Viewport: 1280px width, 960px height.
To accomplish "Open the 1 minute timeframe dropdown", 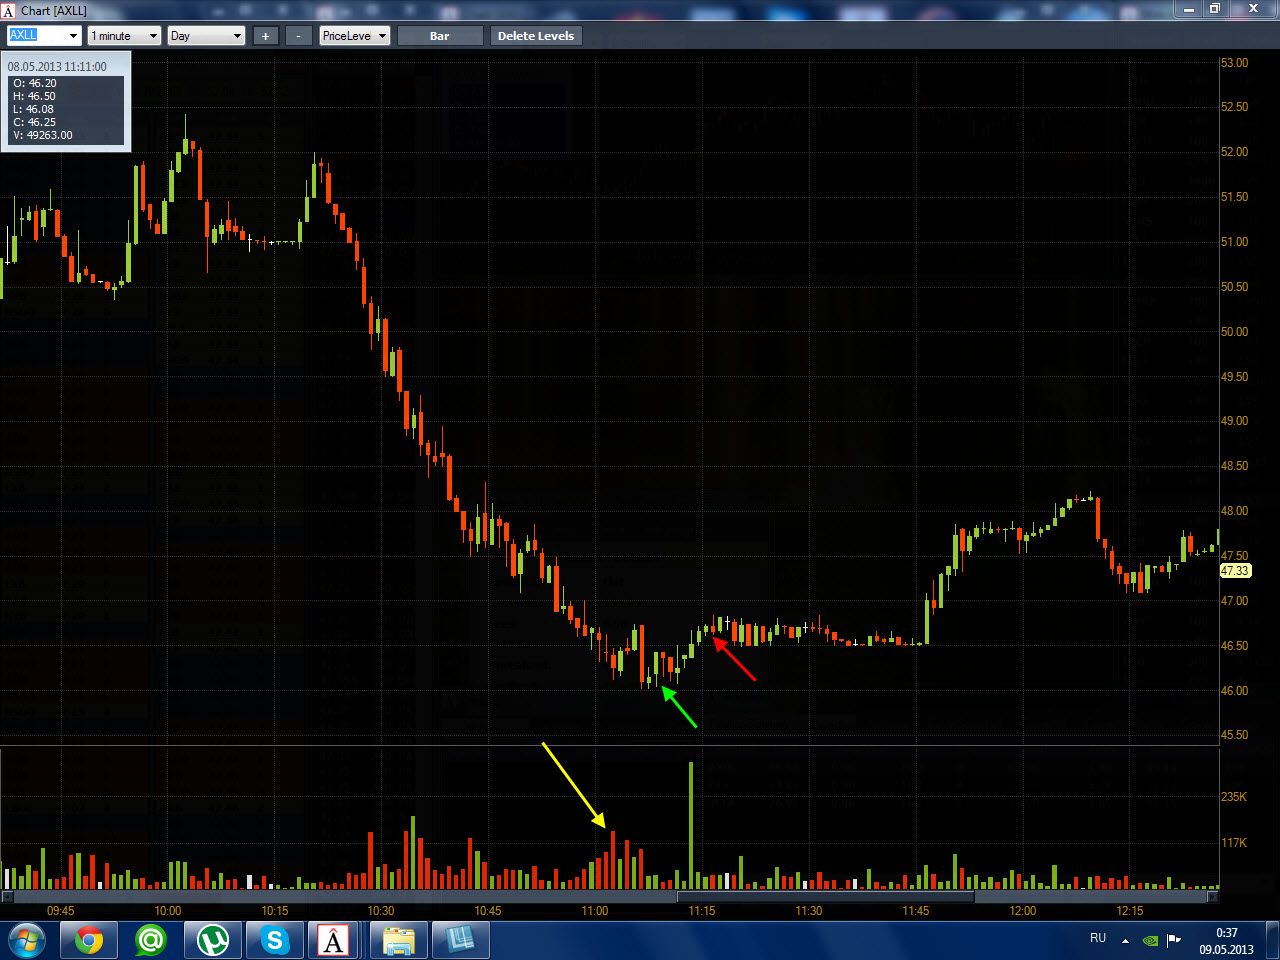I will 124,36.
